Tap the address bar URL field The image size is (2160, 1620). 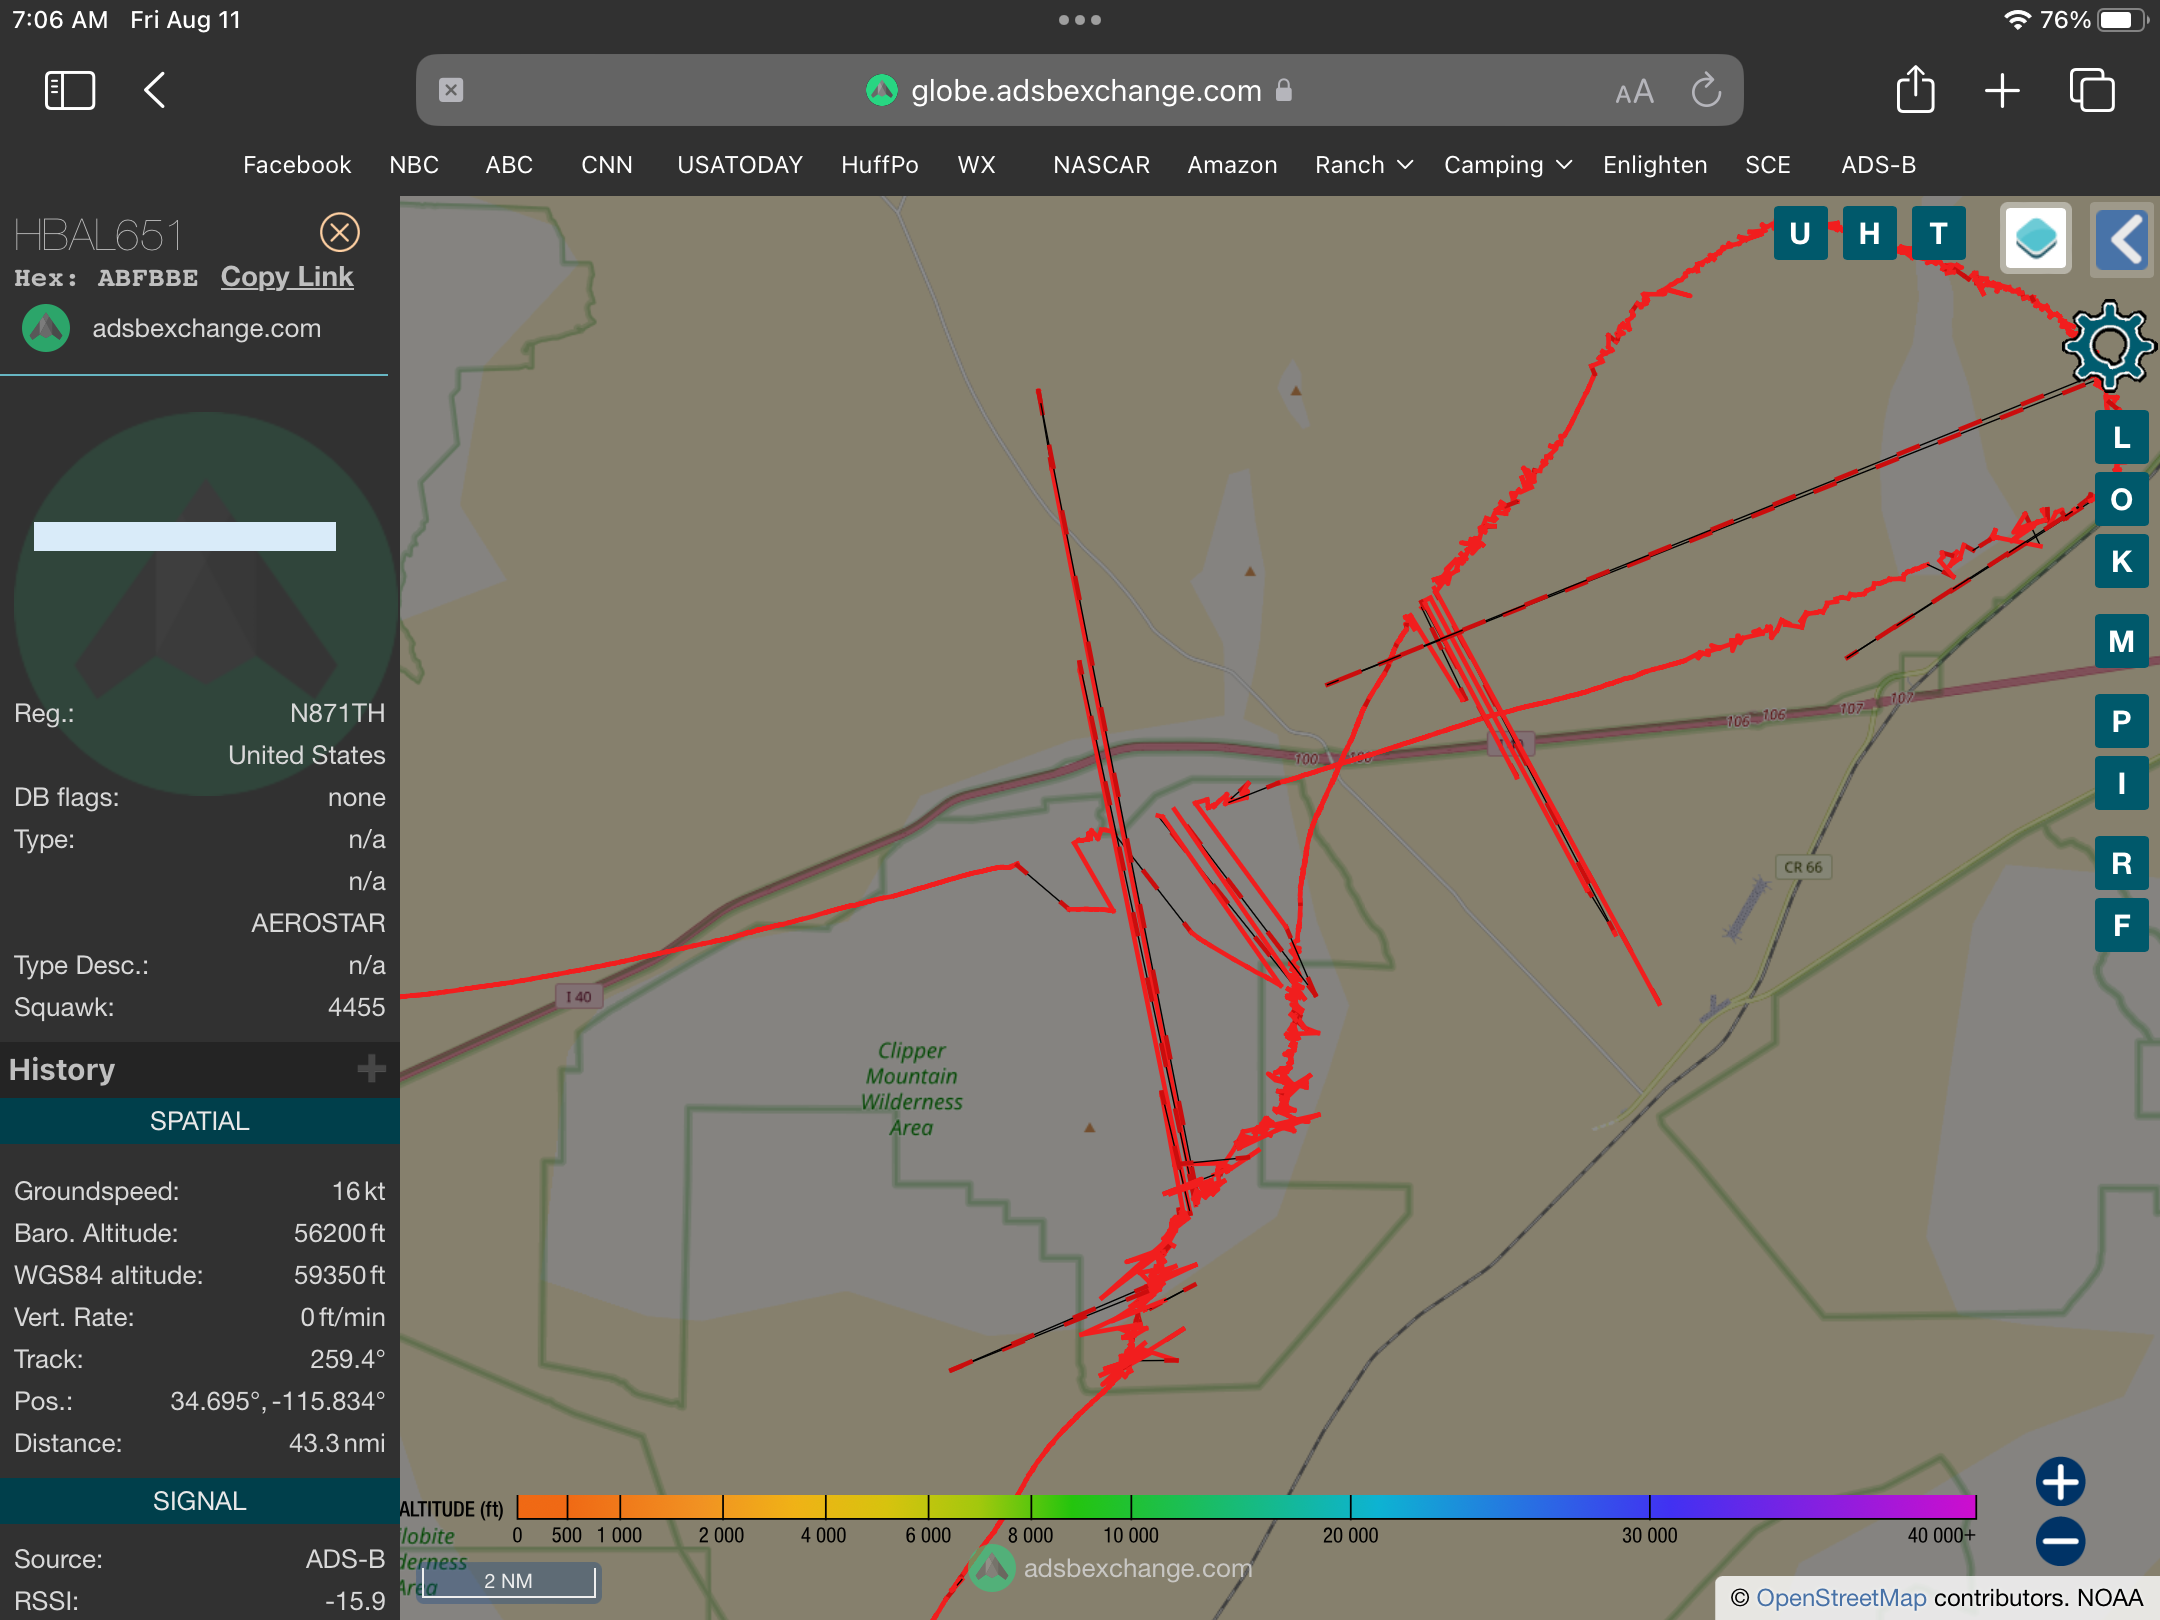1080,90
